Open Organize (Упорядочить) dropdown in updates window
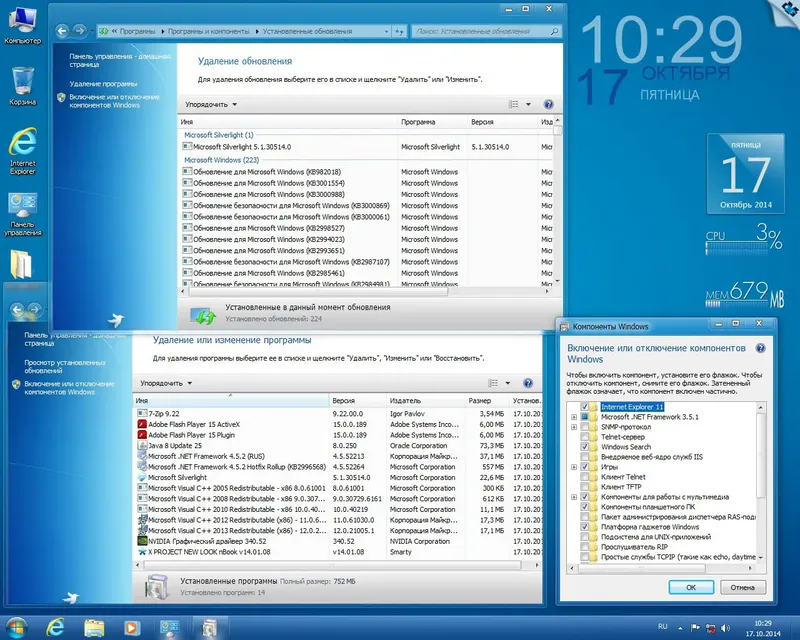The image size is (800, 640). point(211,105)
